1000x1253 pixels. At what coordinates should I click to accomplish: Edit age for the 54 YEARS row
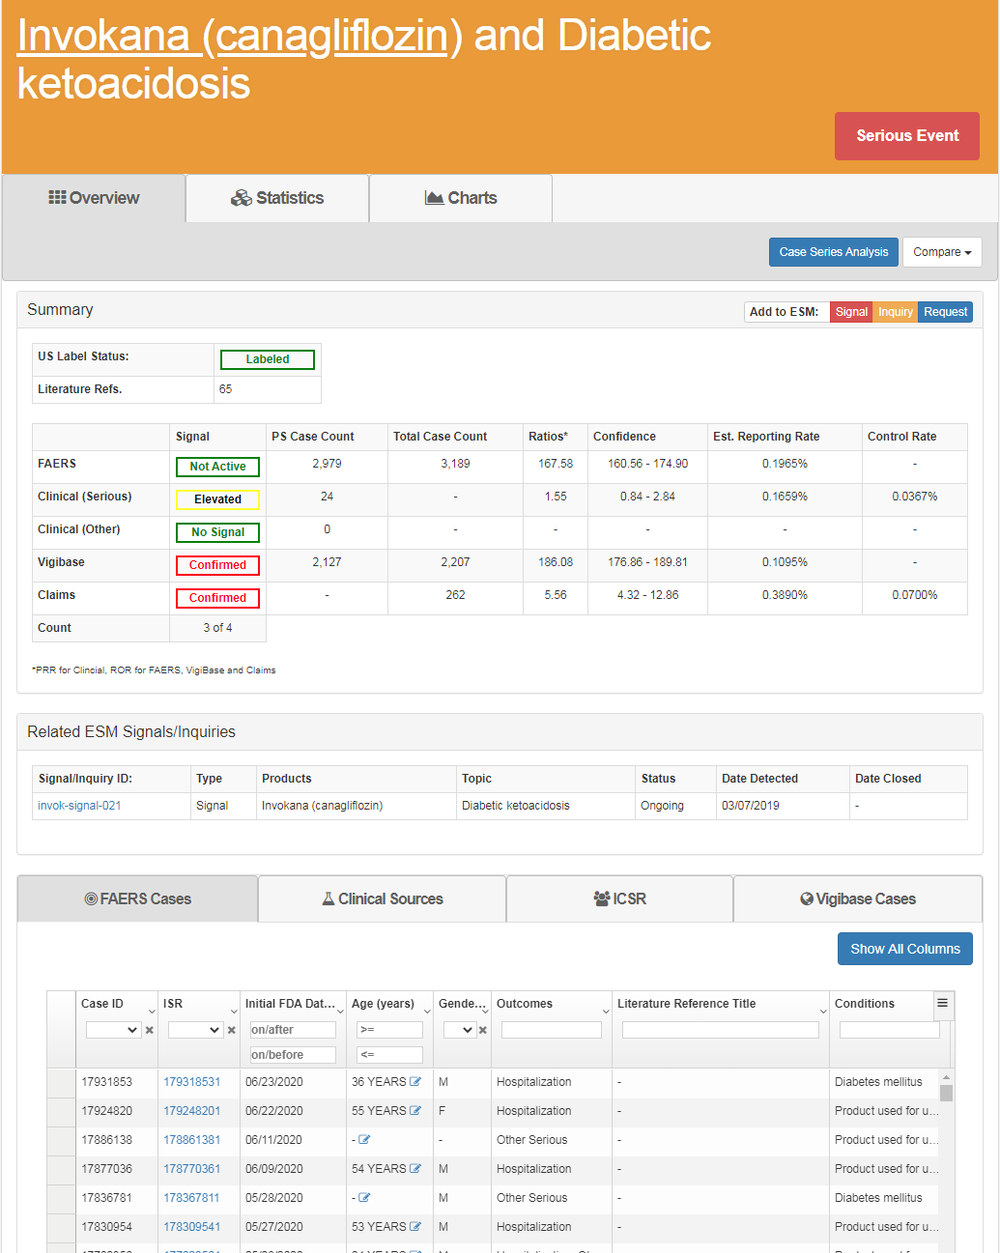pyautogui.click(x=415, y=1169)
